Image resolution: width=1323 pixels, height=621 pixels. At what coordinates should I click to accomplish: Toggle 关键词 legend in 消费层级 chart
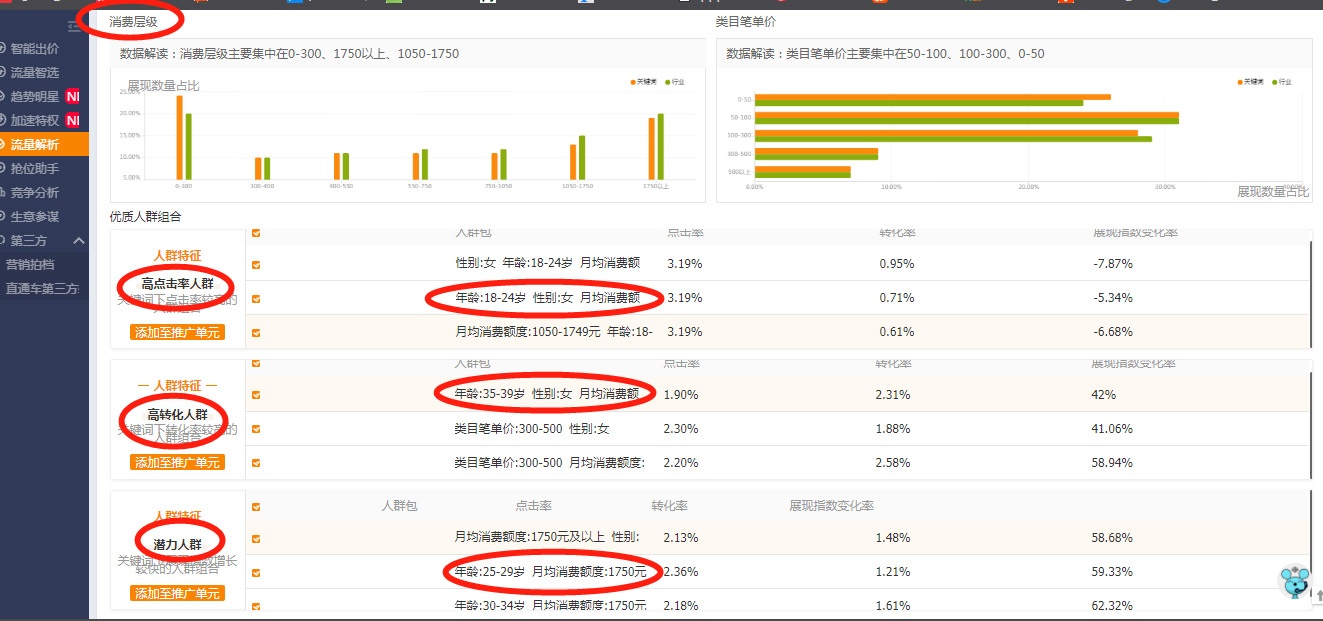[642, 82]
